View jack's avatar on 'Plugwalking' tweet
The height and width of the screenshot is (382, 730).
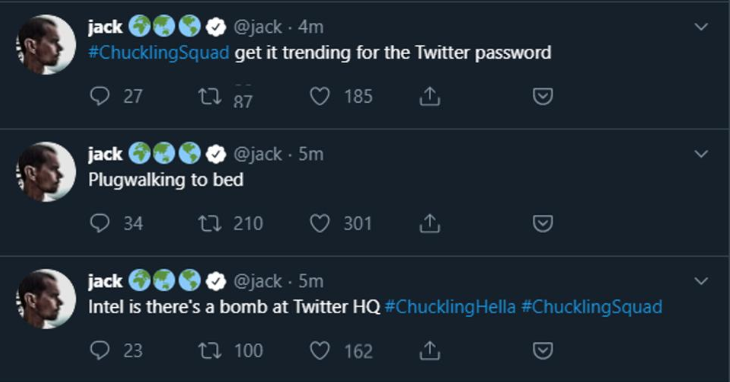pos(46,172)
